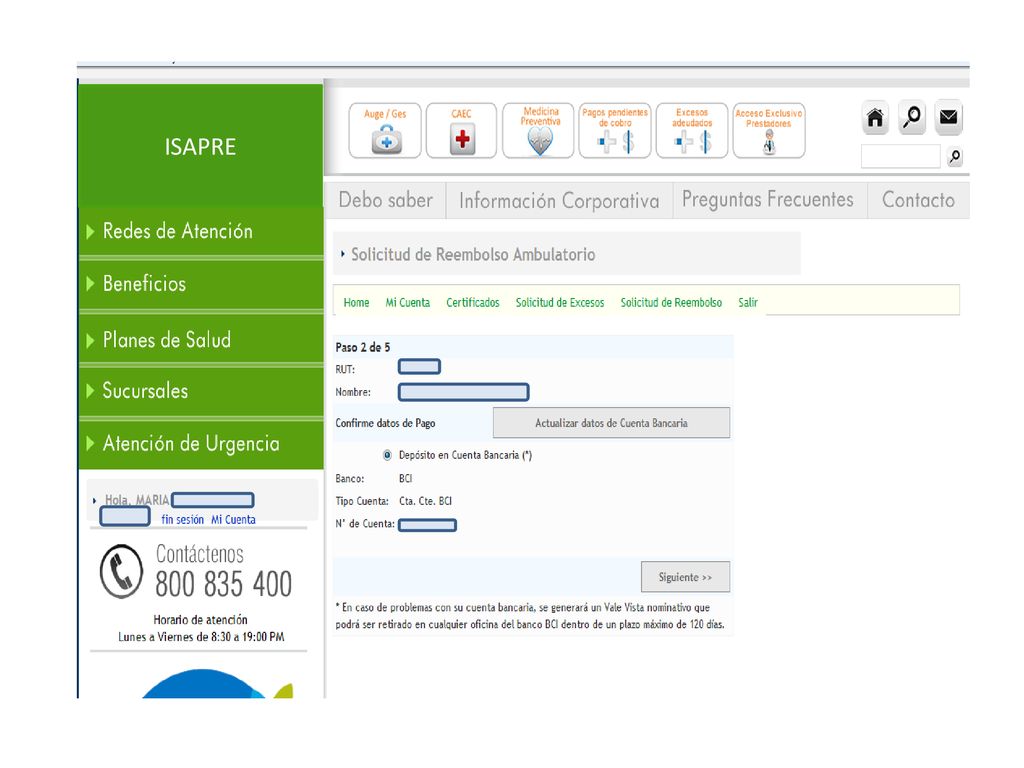The width and height of the screenshot is (1024, 768).
Task: Click the Banco: label
Action: tap(349, 479)
